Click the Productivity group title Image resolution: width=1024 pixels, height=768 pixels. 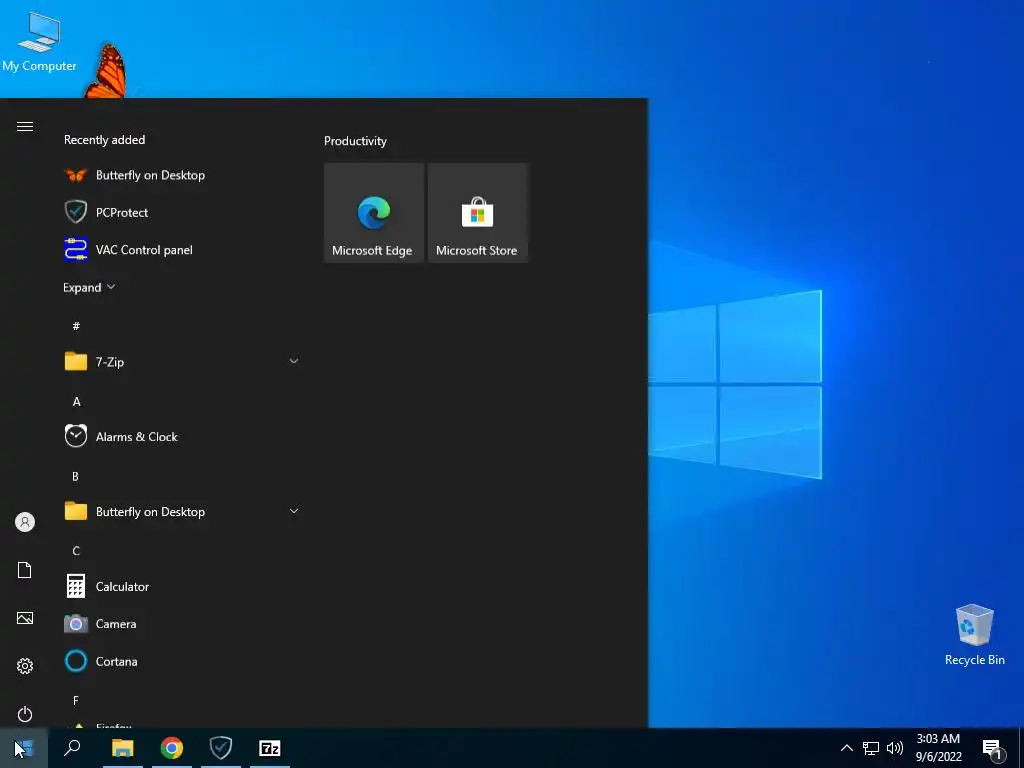tap(355, 141)
